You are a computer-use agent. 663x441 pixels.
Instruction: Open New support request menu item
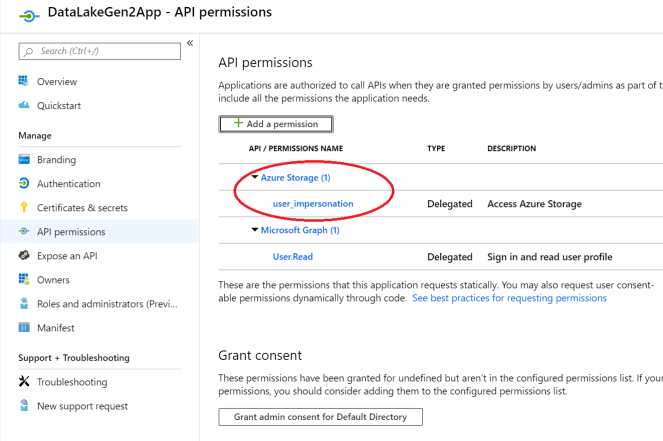(82, 406)
